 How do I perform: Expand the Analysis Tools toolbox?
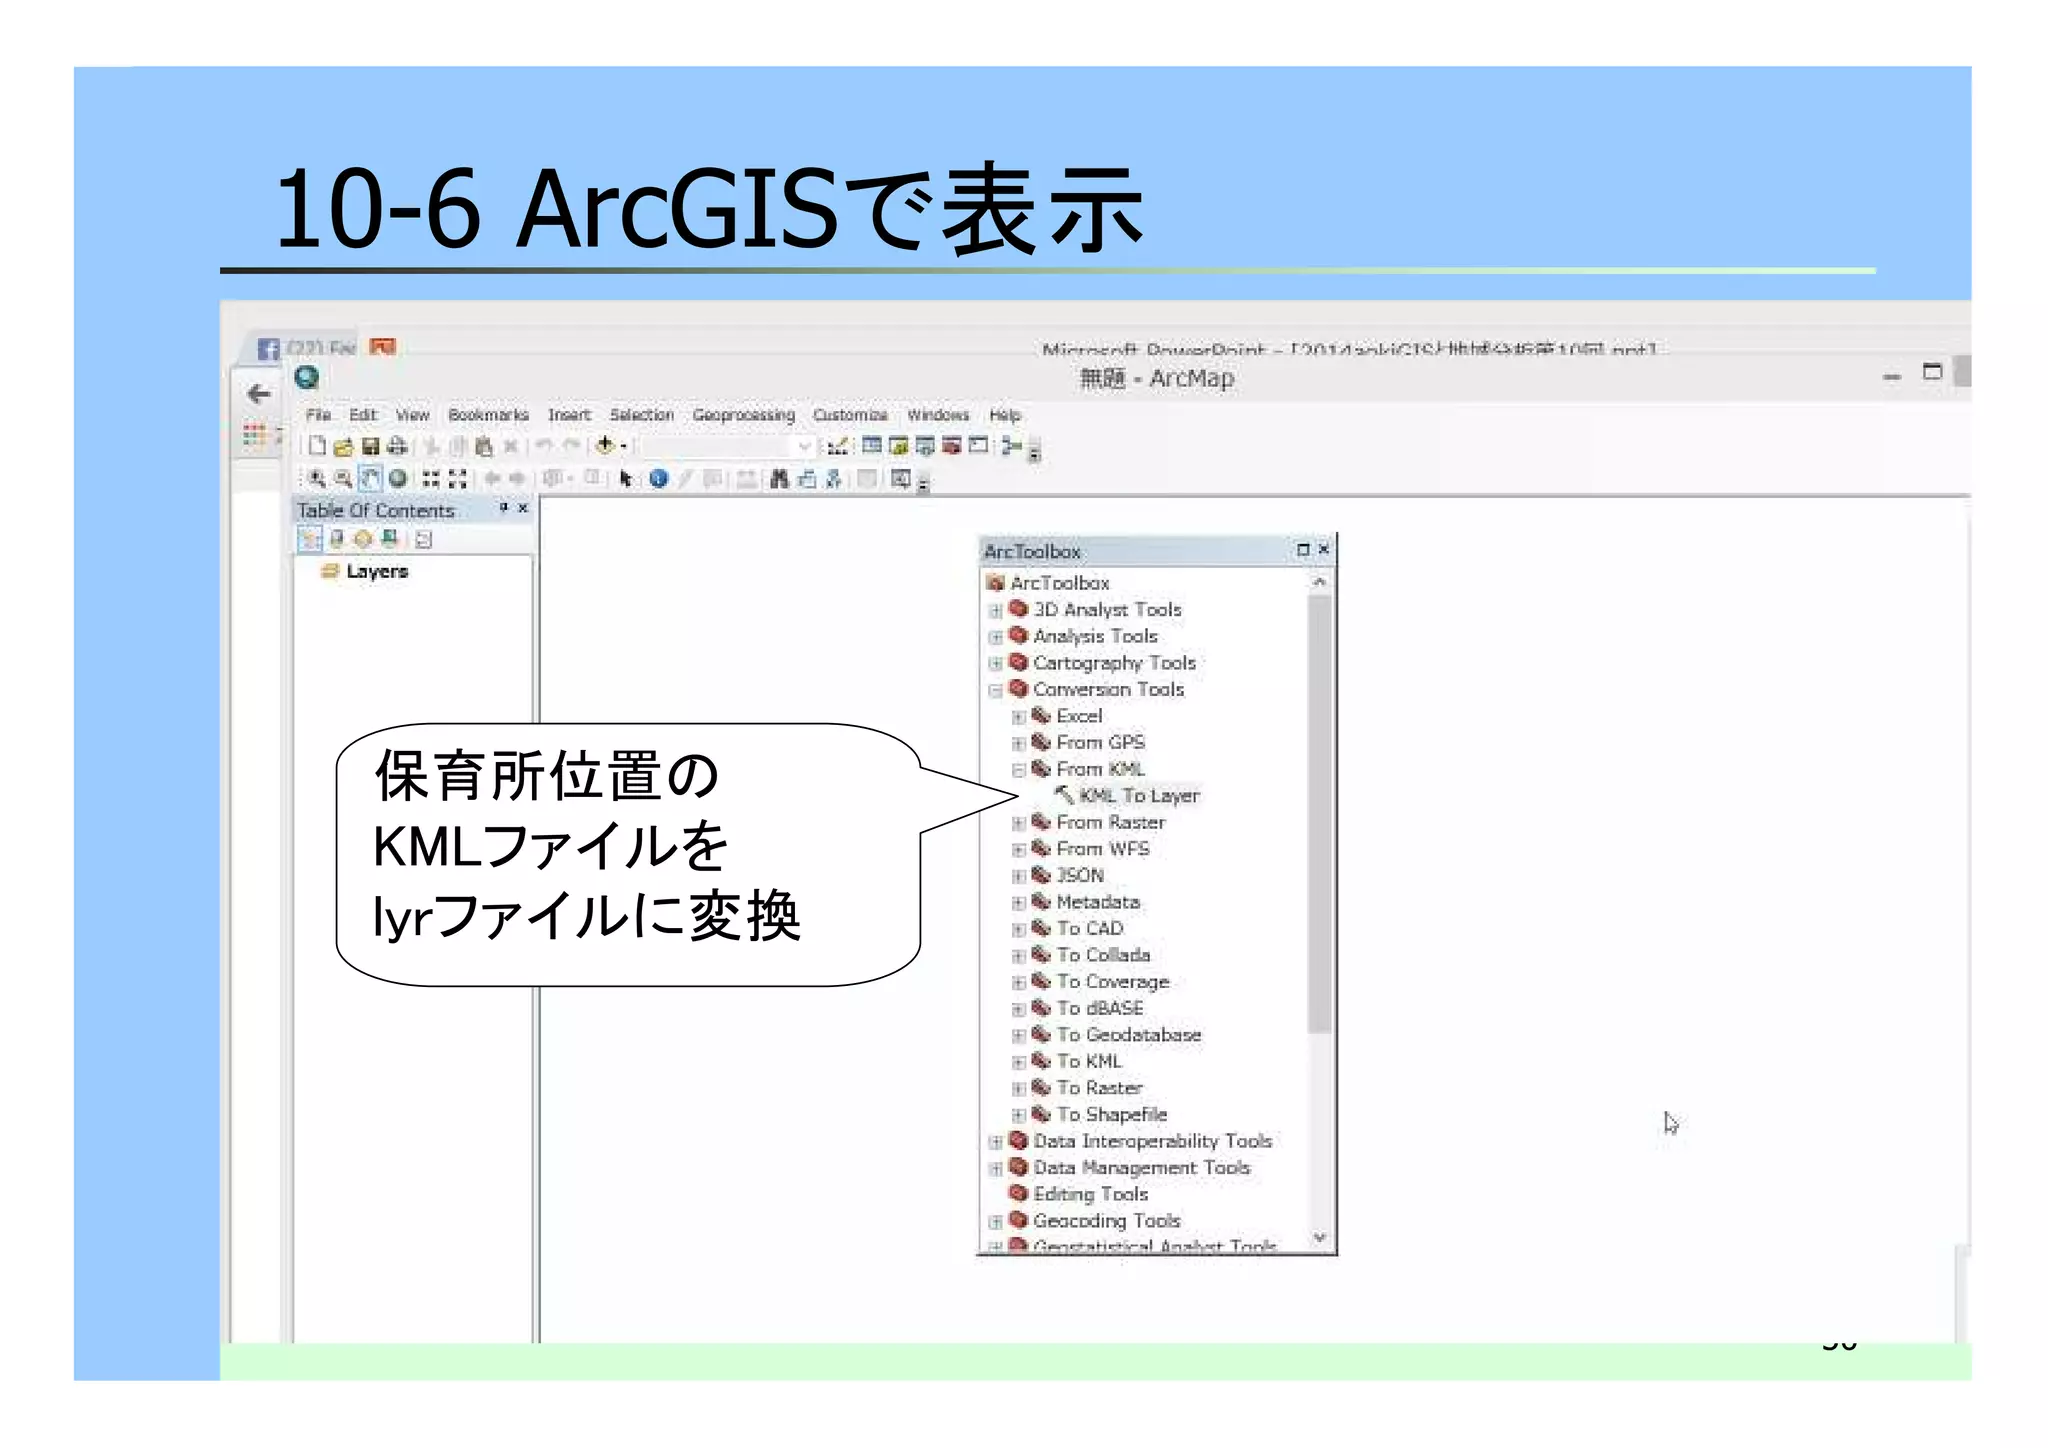coord(995,637)
